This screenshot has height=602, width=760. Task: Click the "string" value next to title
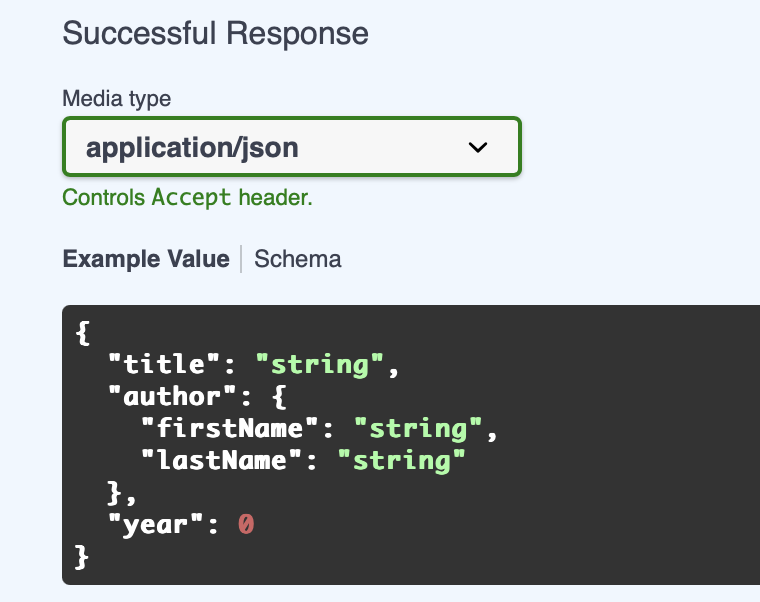pyautogui.click(x=320, y=366)
